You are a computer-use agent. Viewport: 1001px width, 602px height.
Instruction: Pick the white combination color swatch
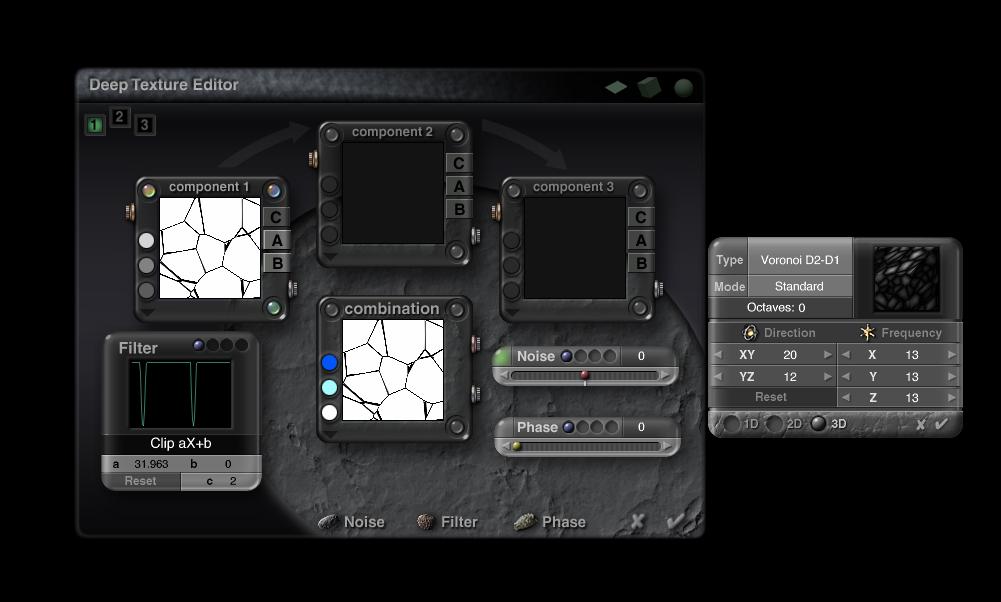coord(329,412)
